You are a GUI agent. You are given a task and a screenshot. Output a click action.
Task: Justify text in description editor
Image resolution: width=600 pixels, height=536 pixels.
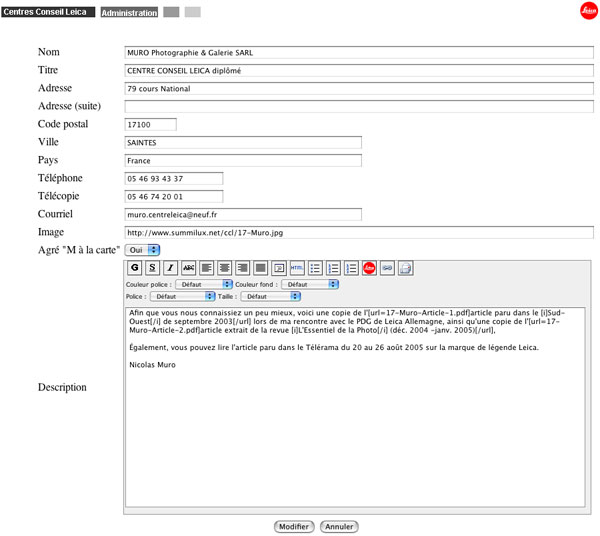click(261, 268)
